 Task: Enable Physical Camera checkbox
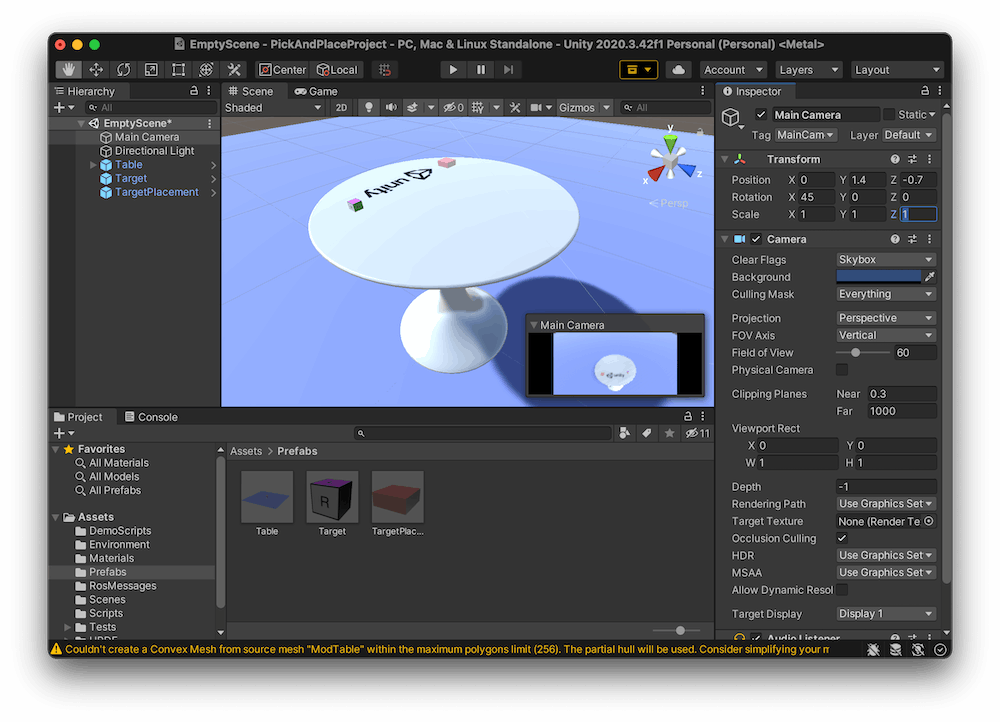coord(842,370)
